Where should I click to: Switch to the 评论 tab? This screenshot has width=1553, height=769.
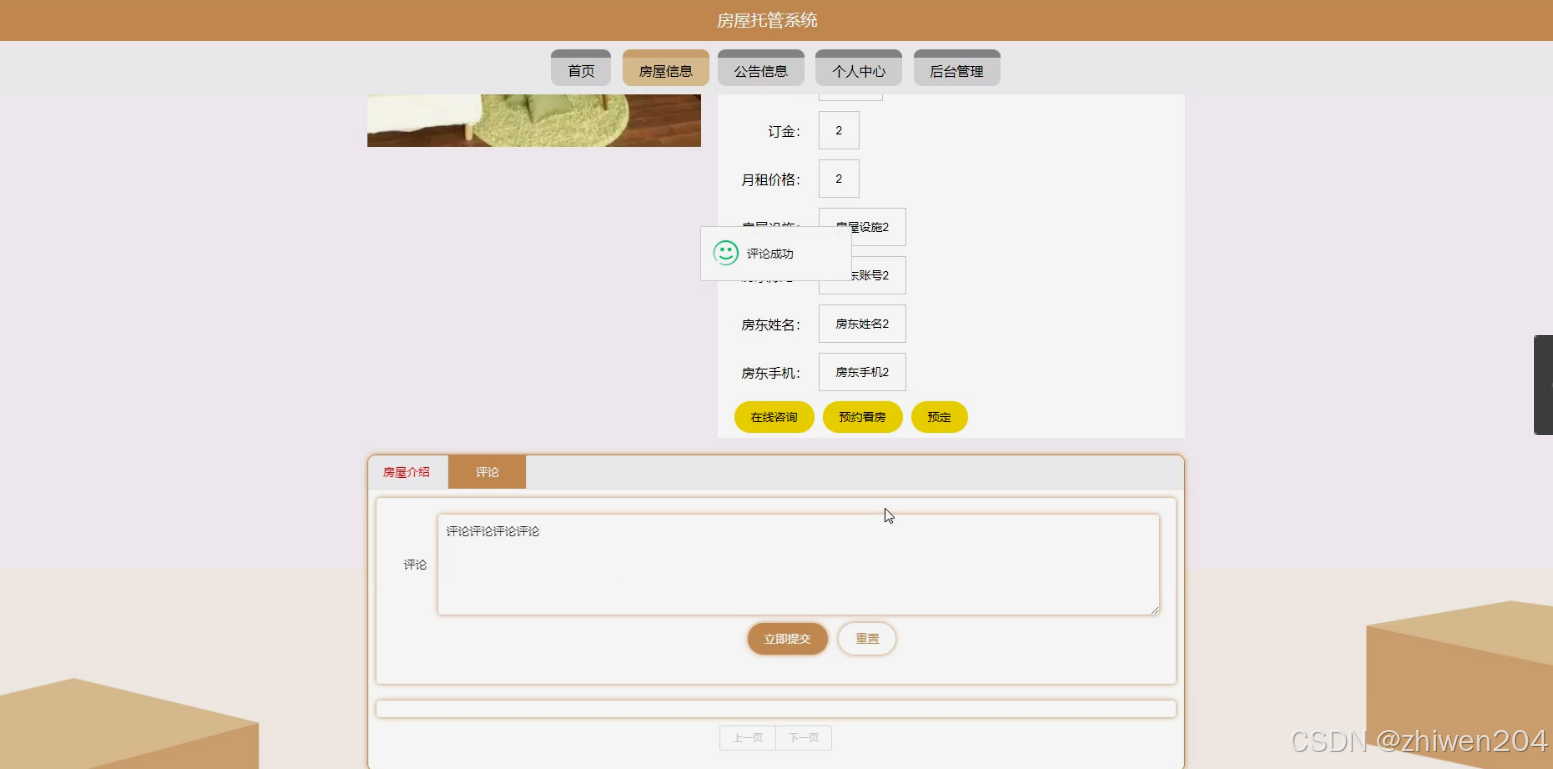(487, 471)
